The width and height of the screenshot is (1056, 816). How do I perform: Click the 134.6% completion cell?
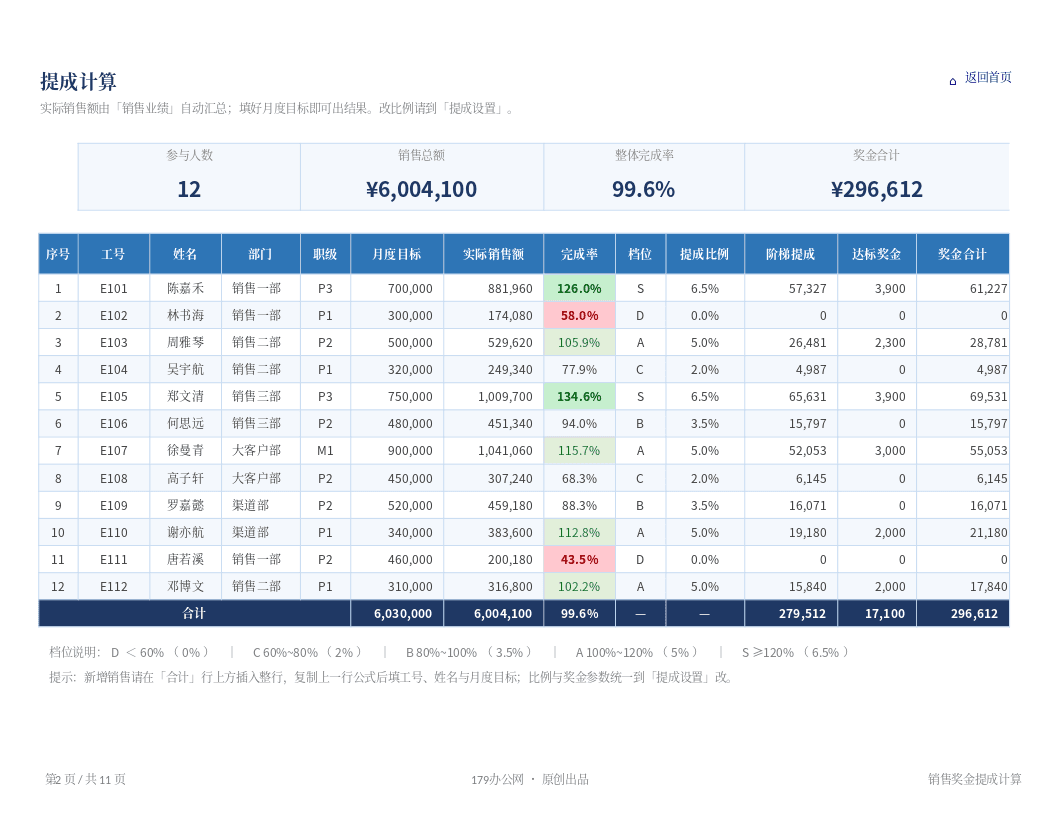tap(579, 397)
